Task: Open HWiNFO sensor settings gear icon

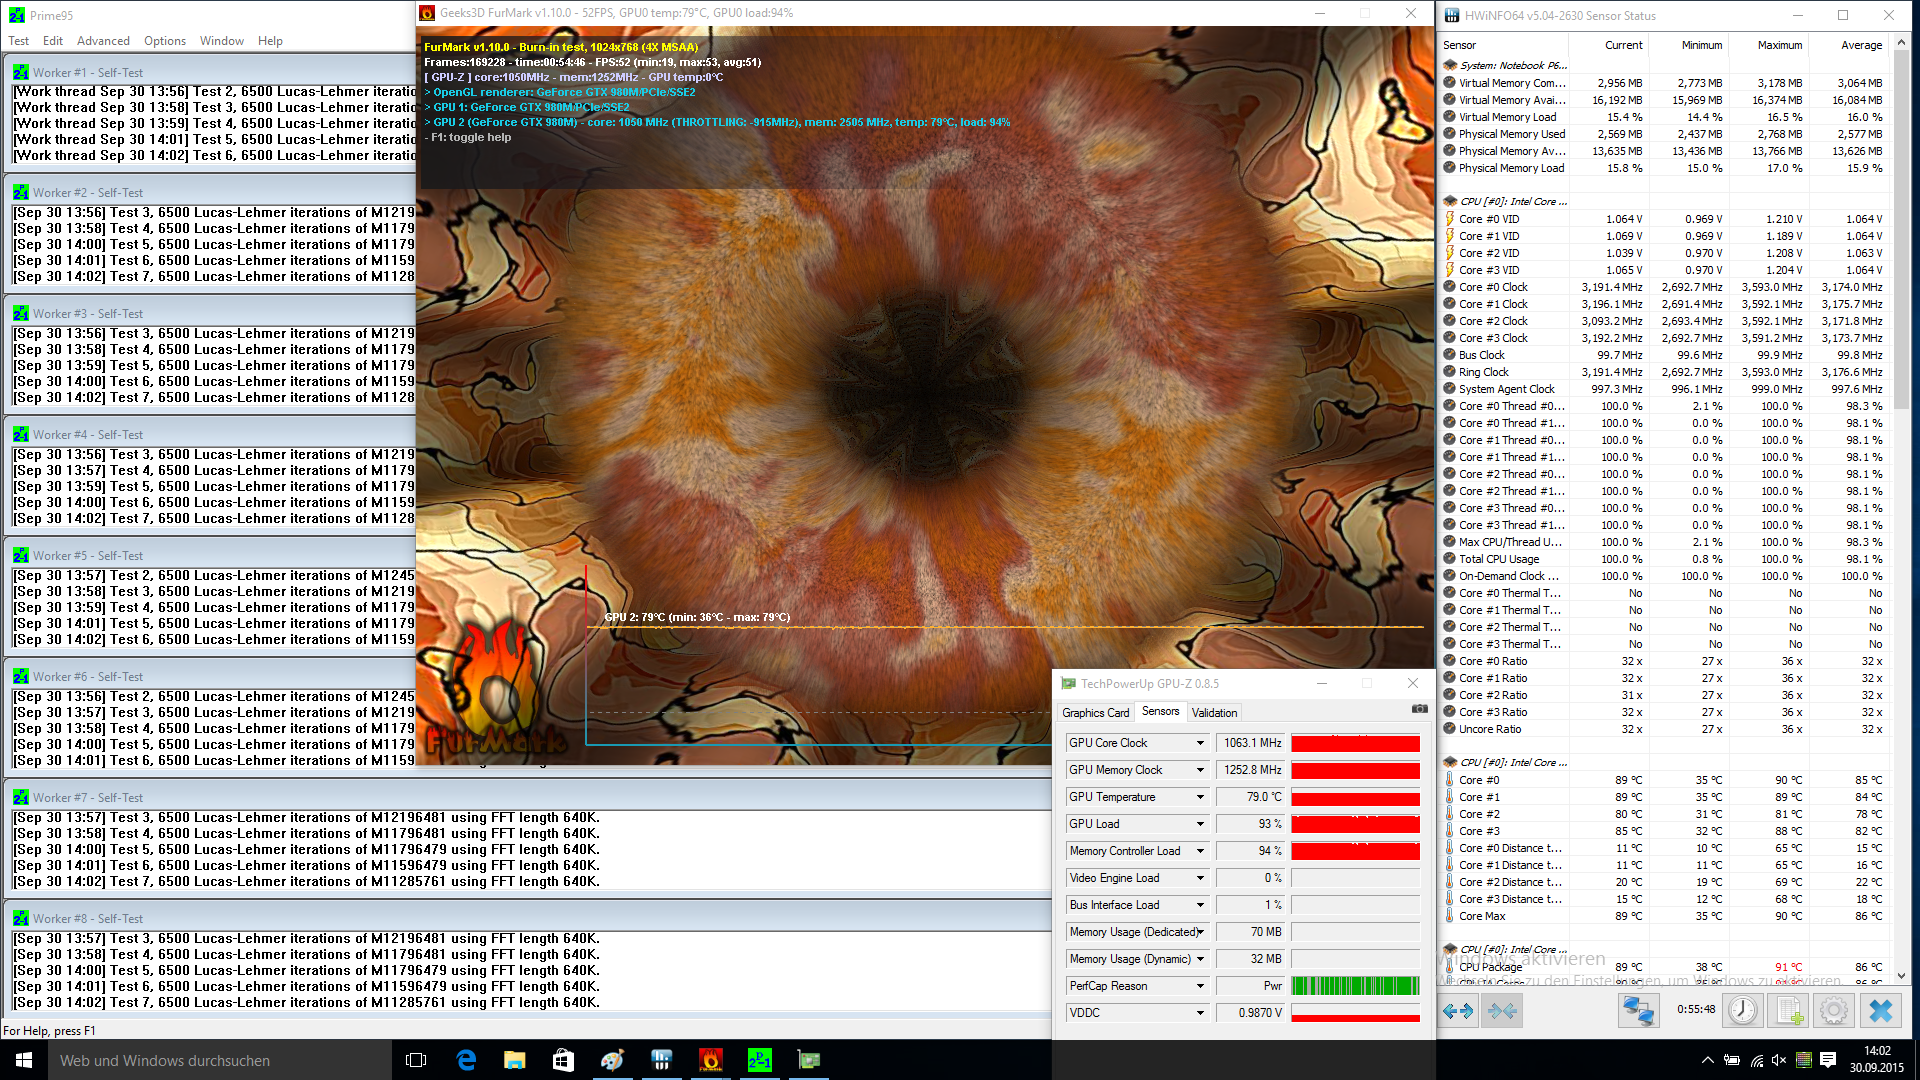Action: (1834, 1011)
